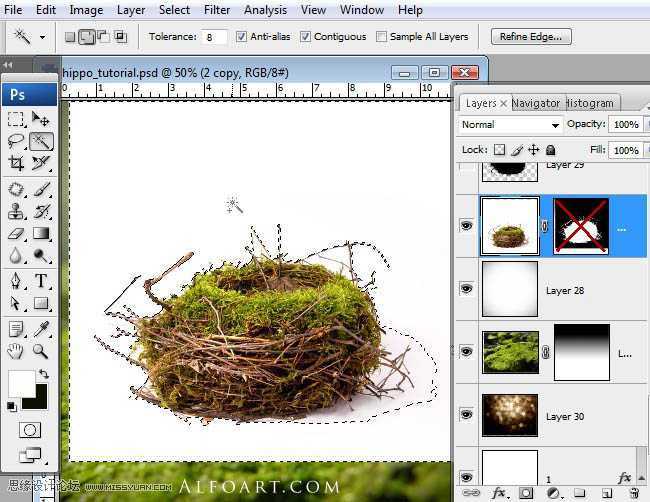Disable the Contiguous option
This screenshot has width=650, height=502.
click(305, 36)
